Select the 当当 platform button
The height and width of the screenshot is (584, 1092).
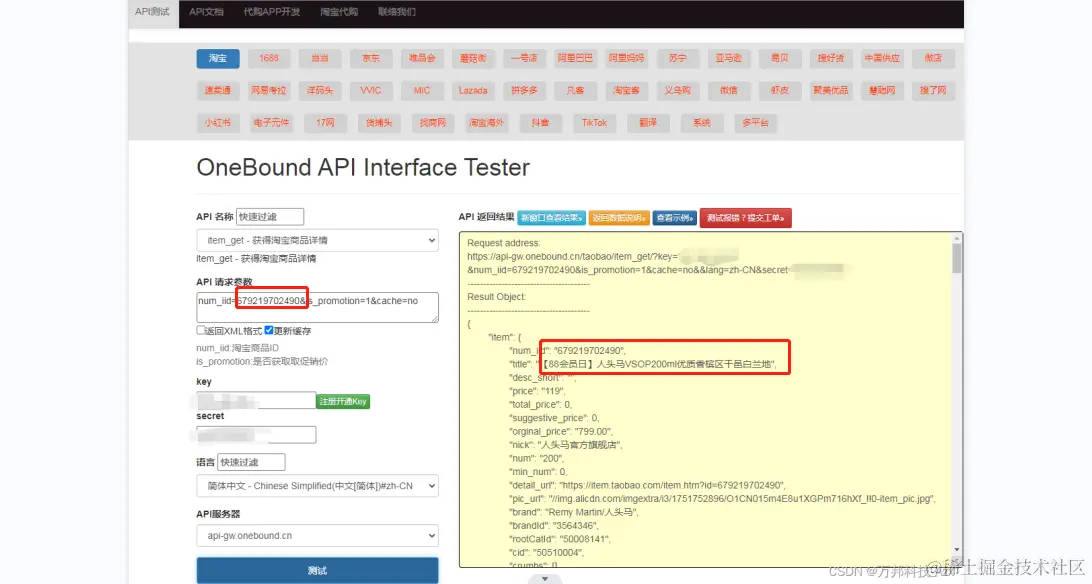click(320, 58)
